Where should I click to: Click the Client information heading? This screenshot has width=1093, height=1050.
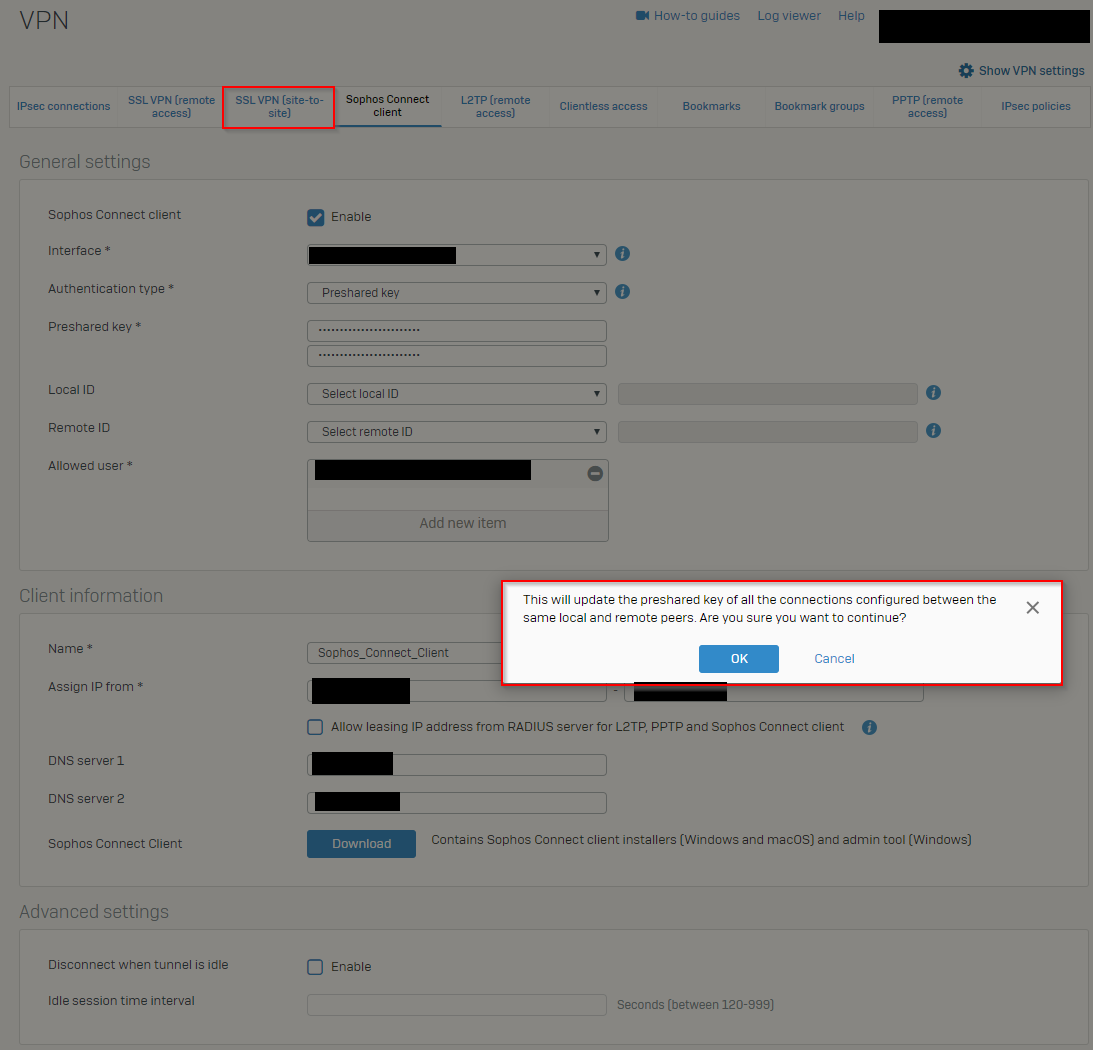pos(91,596)
